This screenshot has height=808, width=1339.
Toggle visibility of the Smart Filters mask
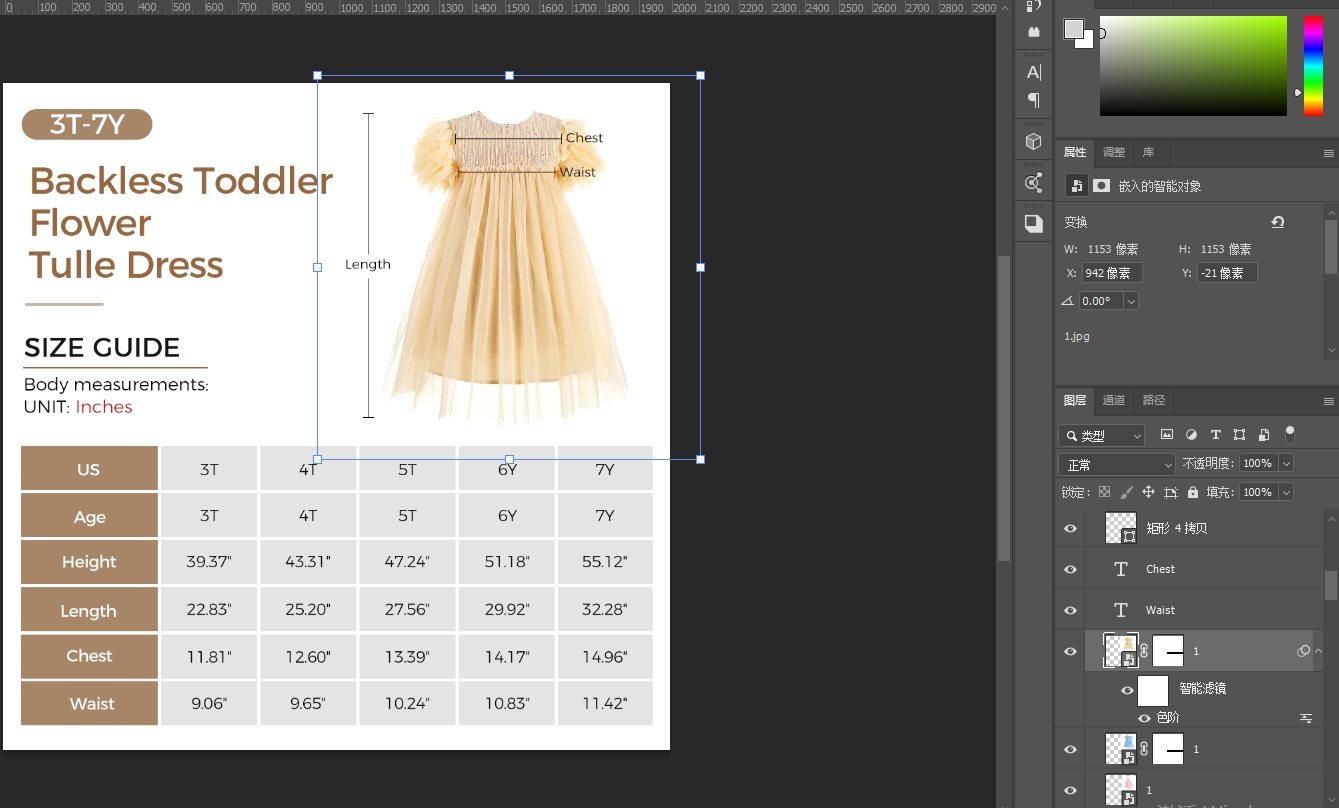1127,690
